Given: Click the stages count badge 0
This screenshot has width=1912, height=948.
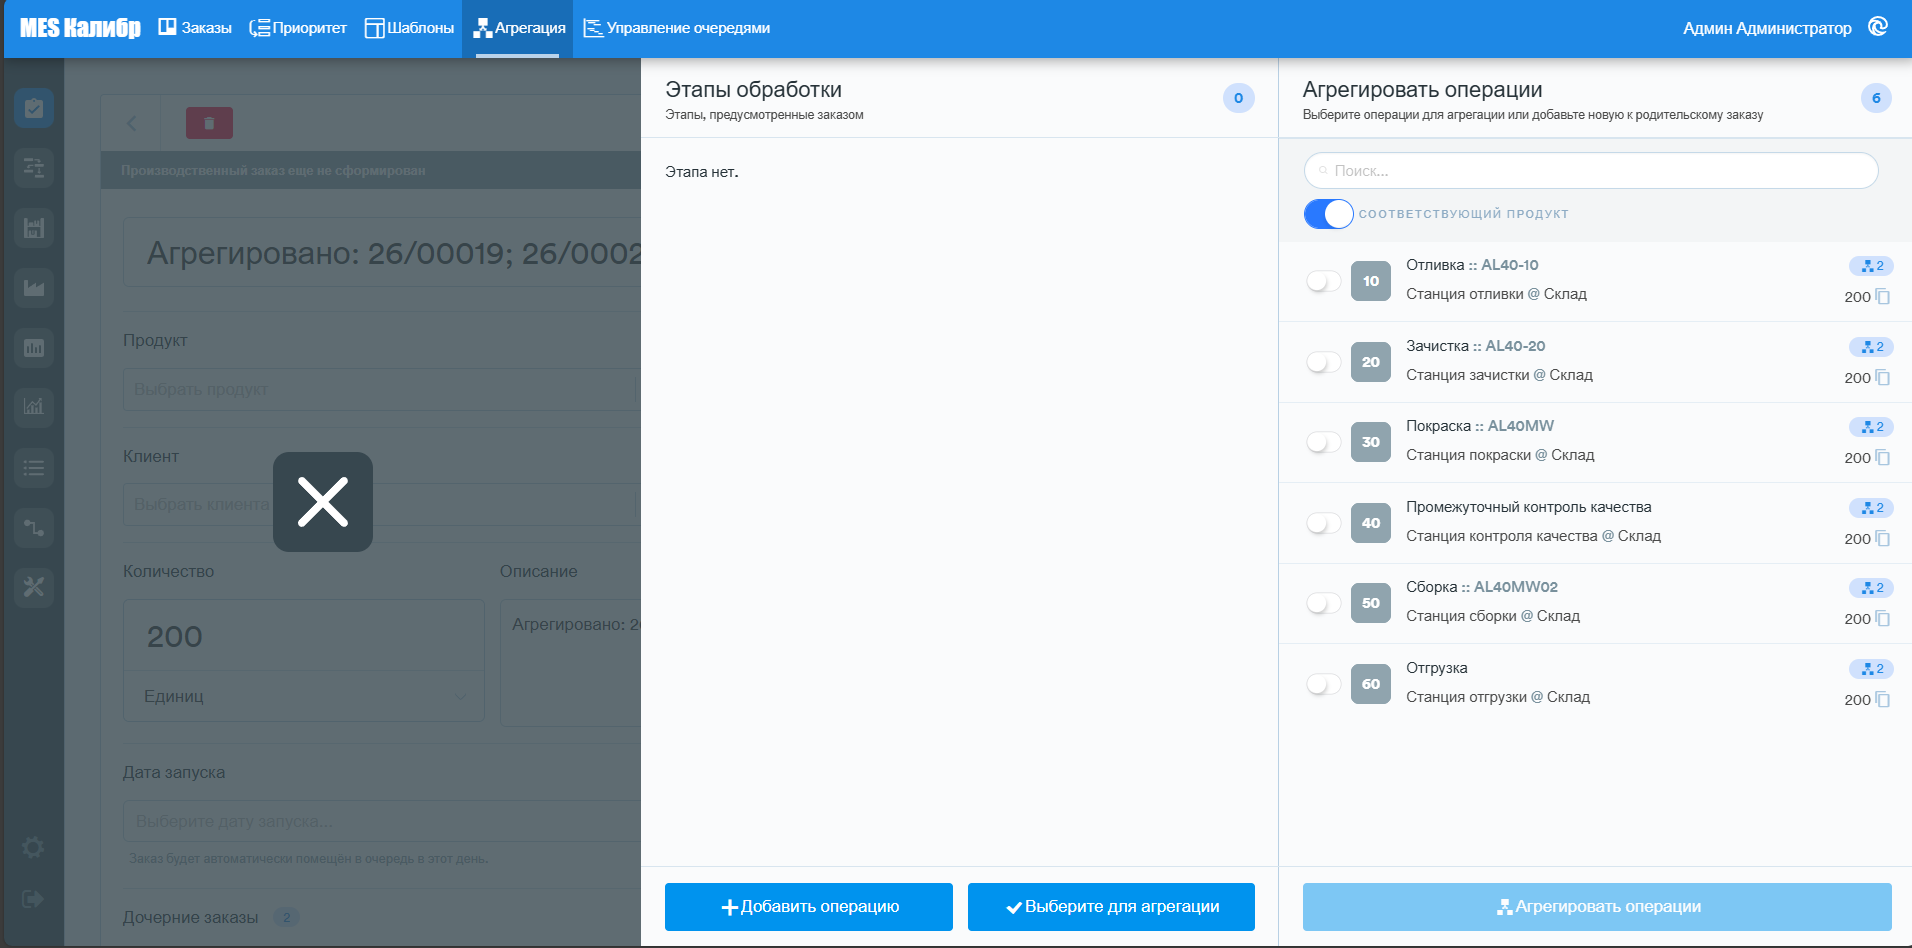Looking at the screenshot, I should [x=1238, y=98].
